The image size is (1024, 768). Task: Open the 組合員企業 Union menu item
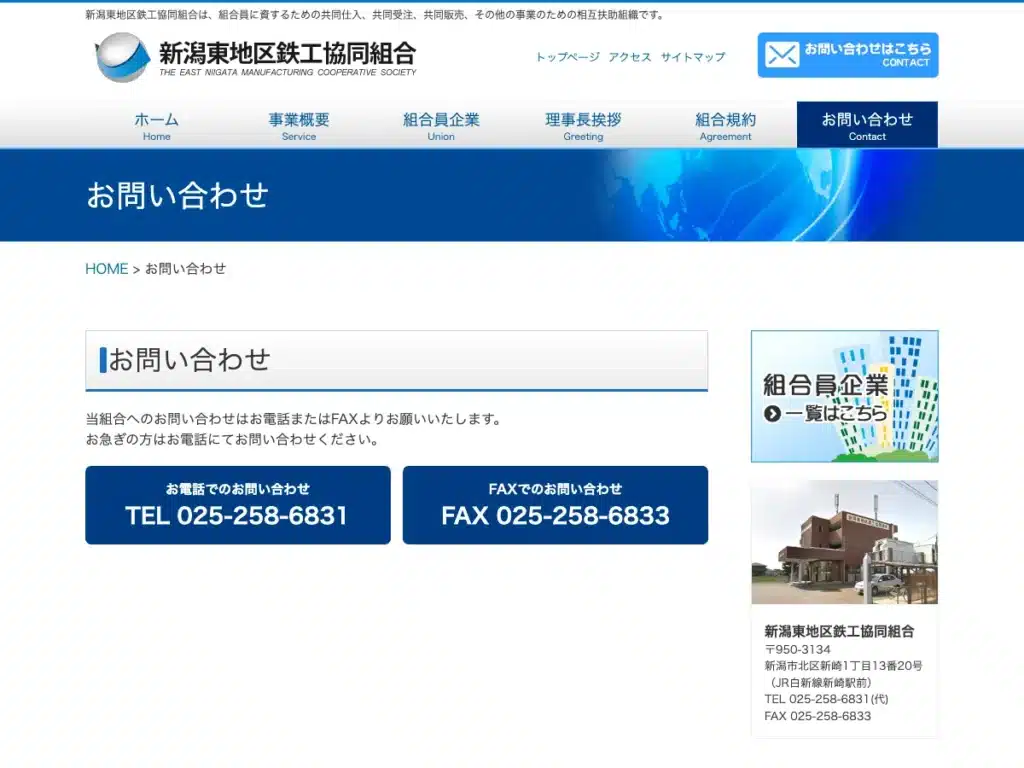441,125
